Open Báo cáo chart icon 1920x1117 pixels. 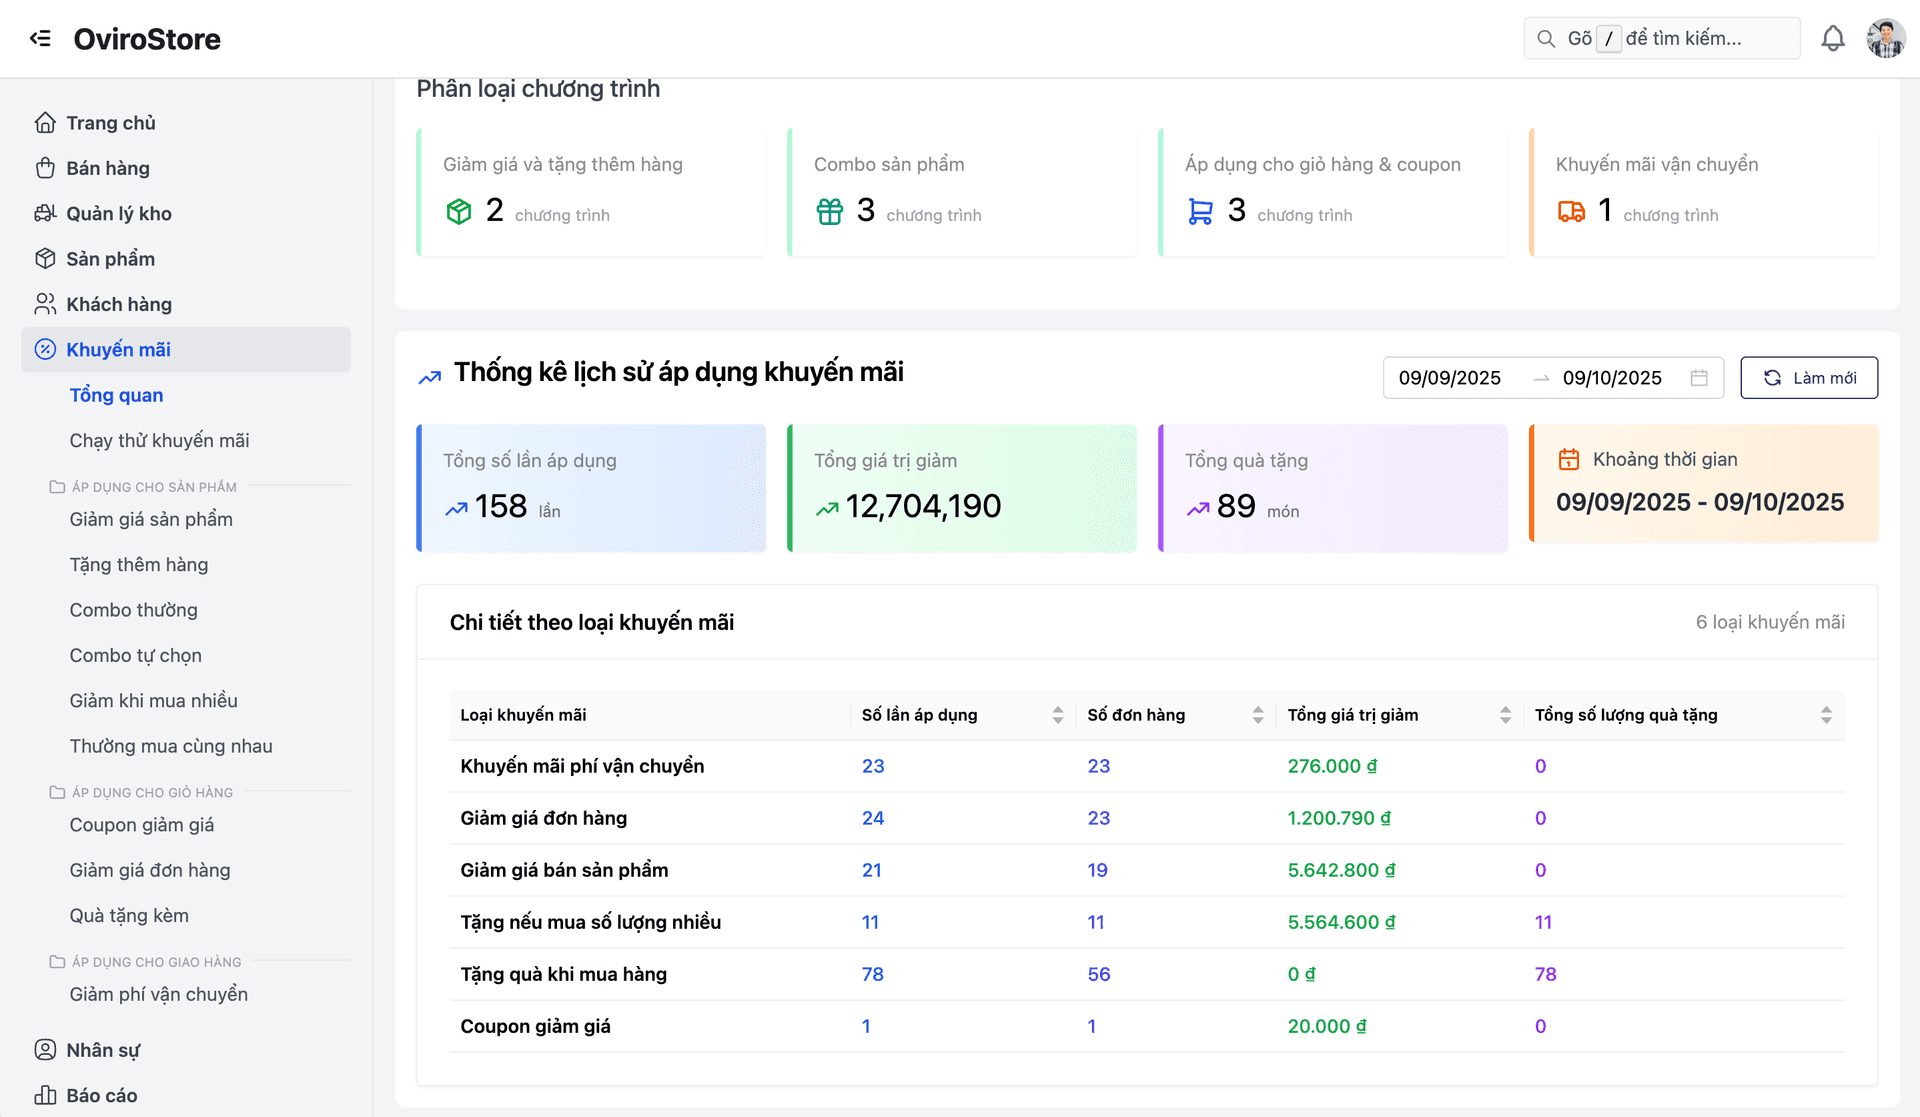45,1095
